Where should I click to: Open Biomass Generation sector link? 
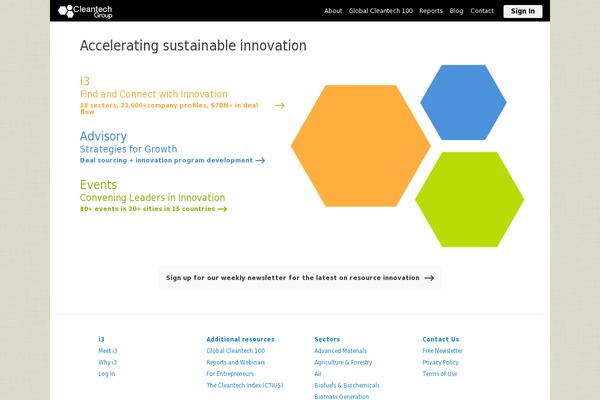point(342,397)
